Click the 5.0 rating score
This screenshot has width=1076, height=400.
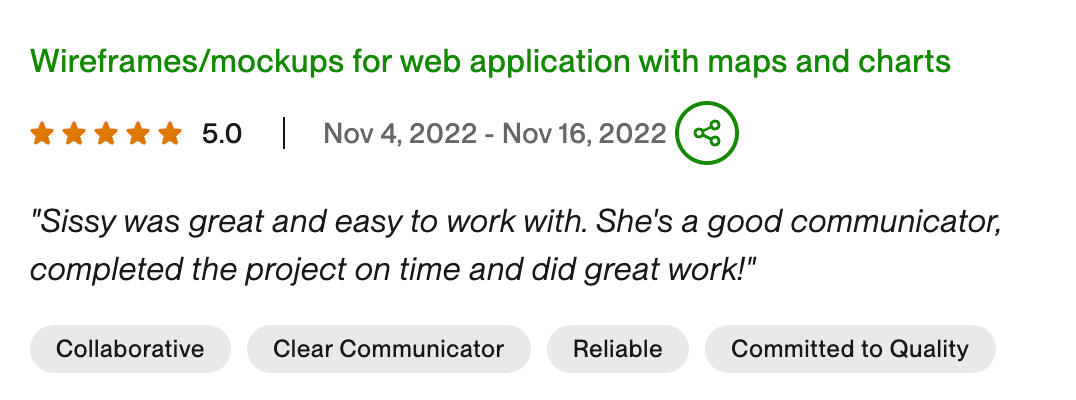(222, 133)
